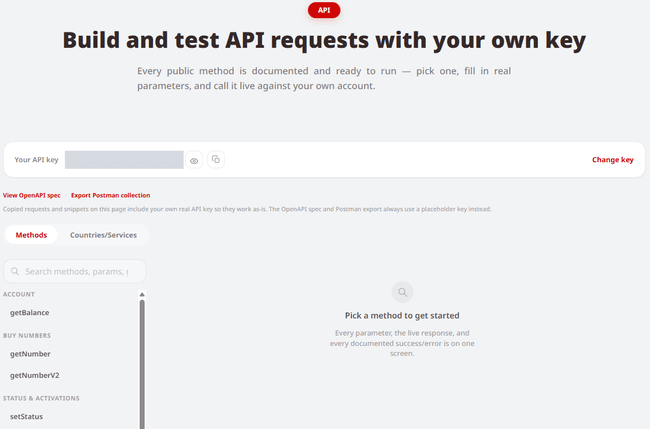Click the red API badge
This screenshot has width=650, height=429.
pyautogui.click(x=324, y=10)
